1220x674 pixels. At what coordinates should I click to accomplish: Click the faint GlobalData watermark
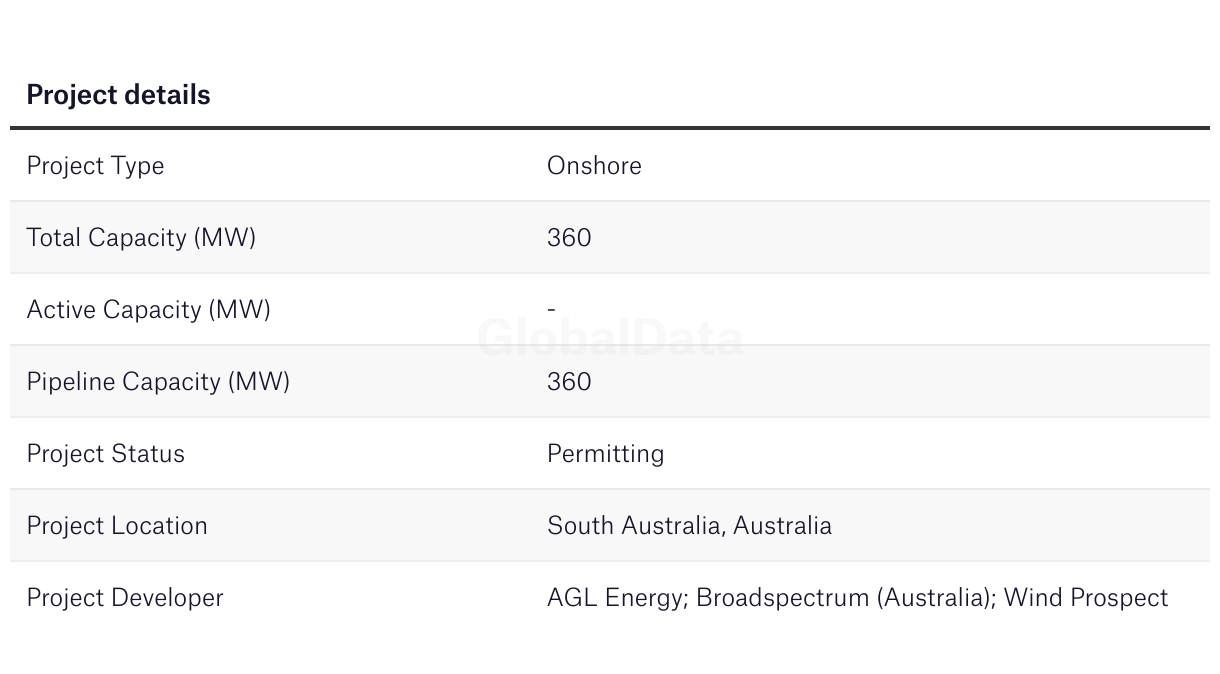pyautogui.click(x=610, y=339)
